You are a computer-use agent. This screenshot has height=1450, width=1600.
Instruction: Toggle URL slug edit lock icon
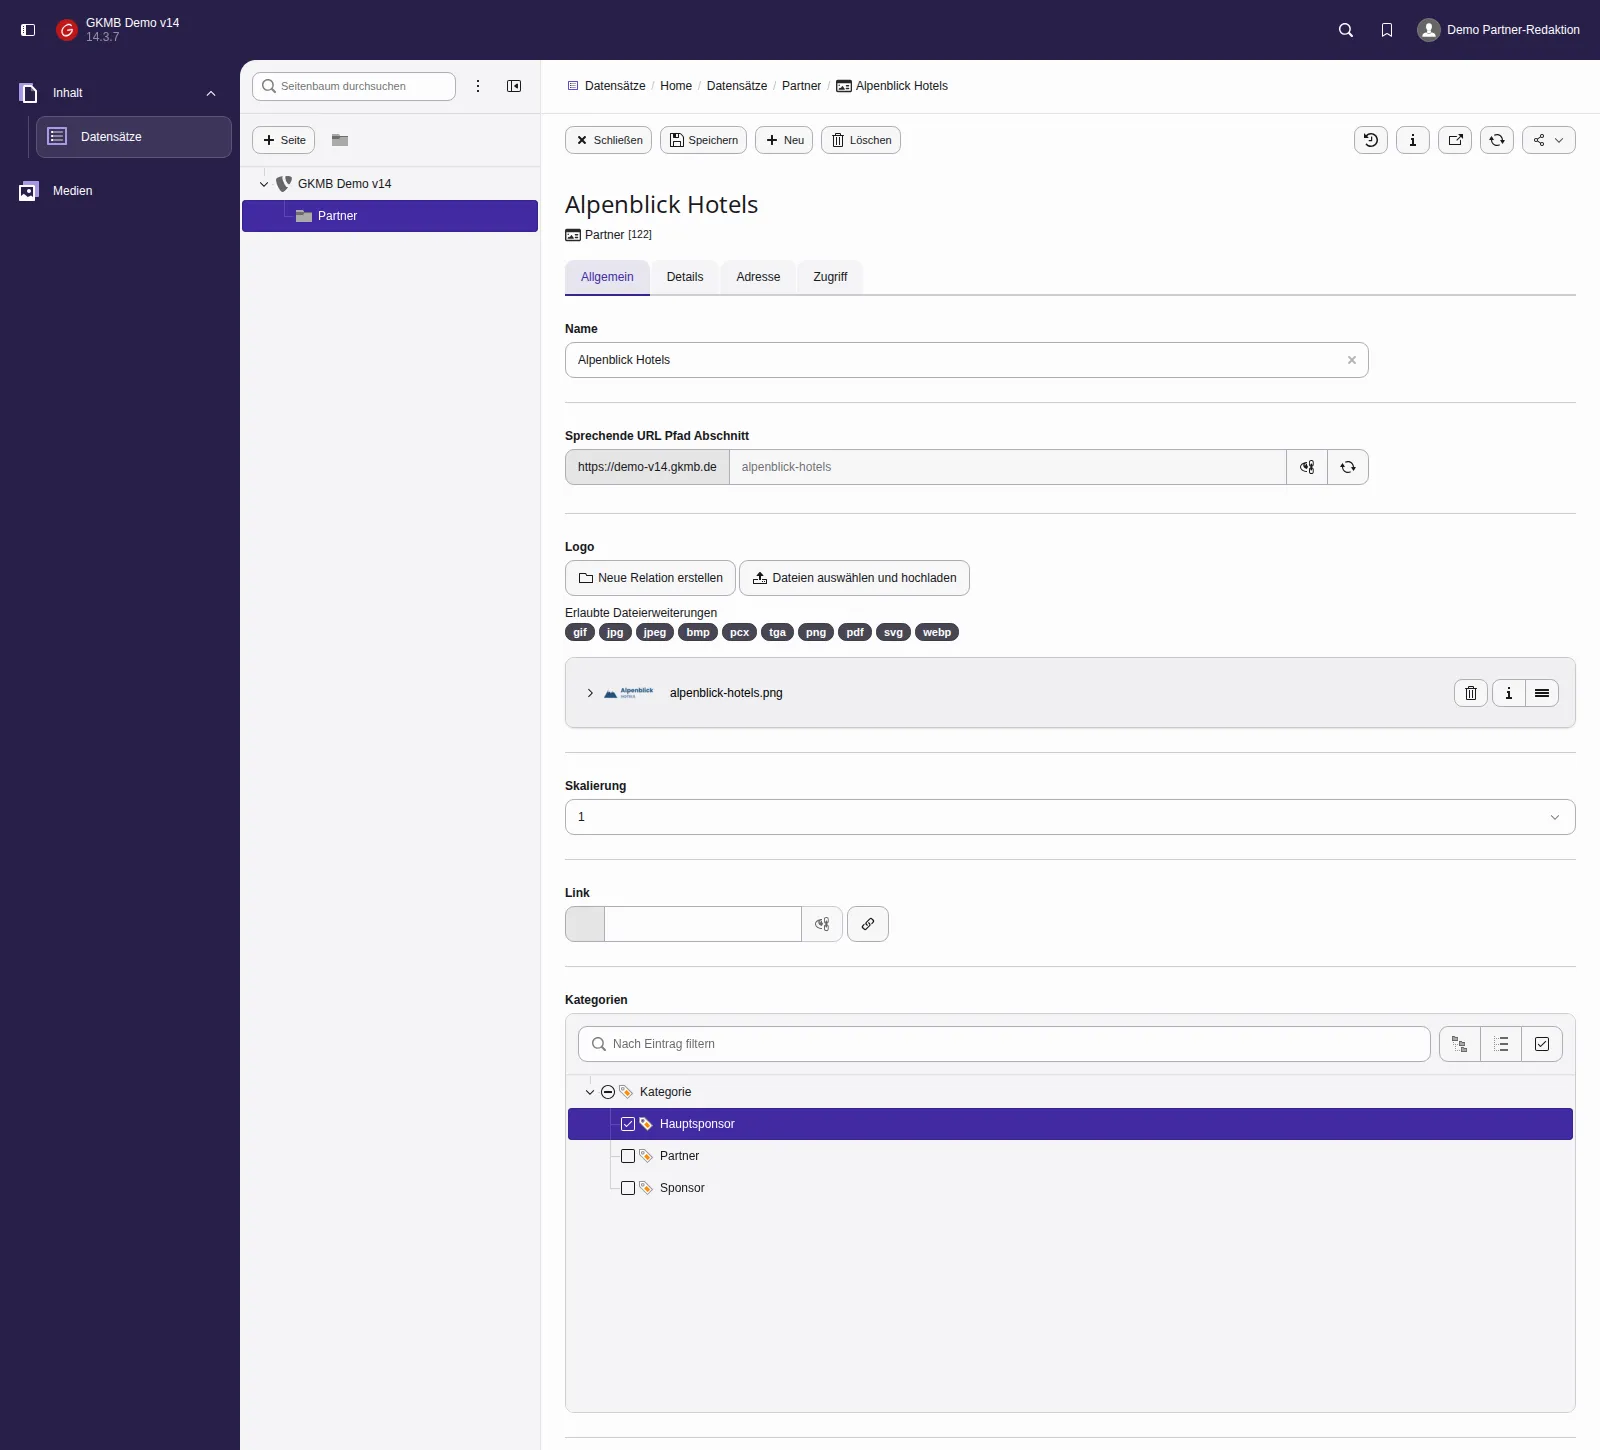click(x=1307, y=467)
